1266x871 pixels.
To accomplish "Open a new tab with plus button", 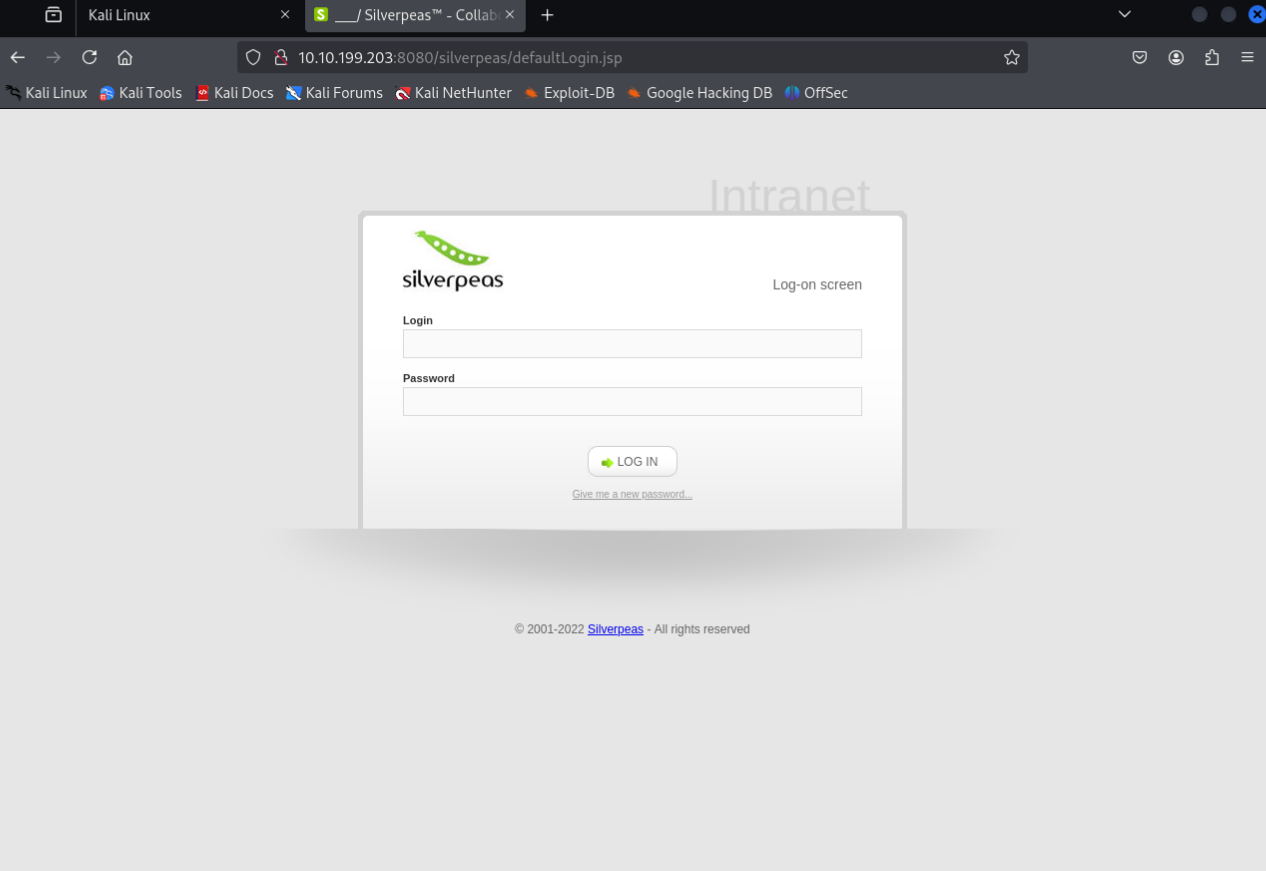I will coord(547,15).
